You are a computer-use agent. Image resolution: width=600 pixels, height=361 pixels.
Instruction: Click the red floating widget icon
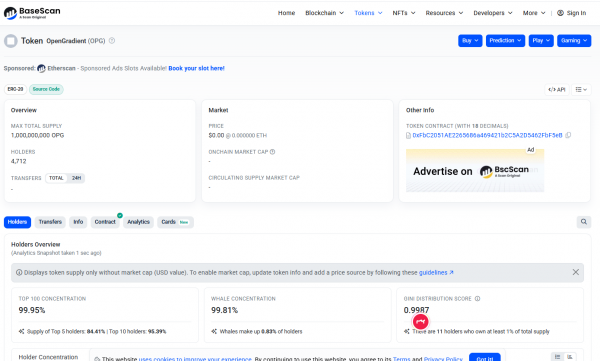pos(421,322)
